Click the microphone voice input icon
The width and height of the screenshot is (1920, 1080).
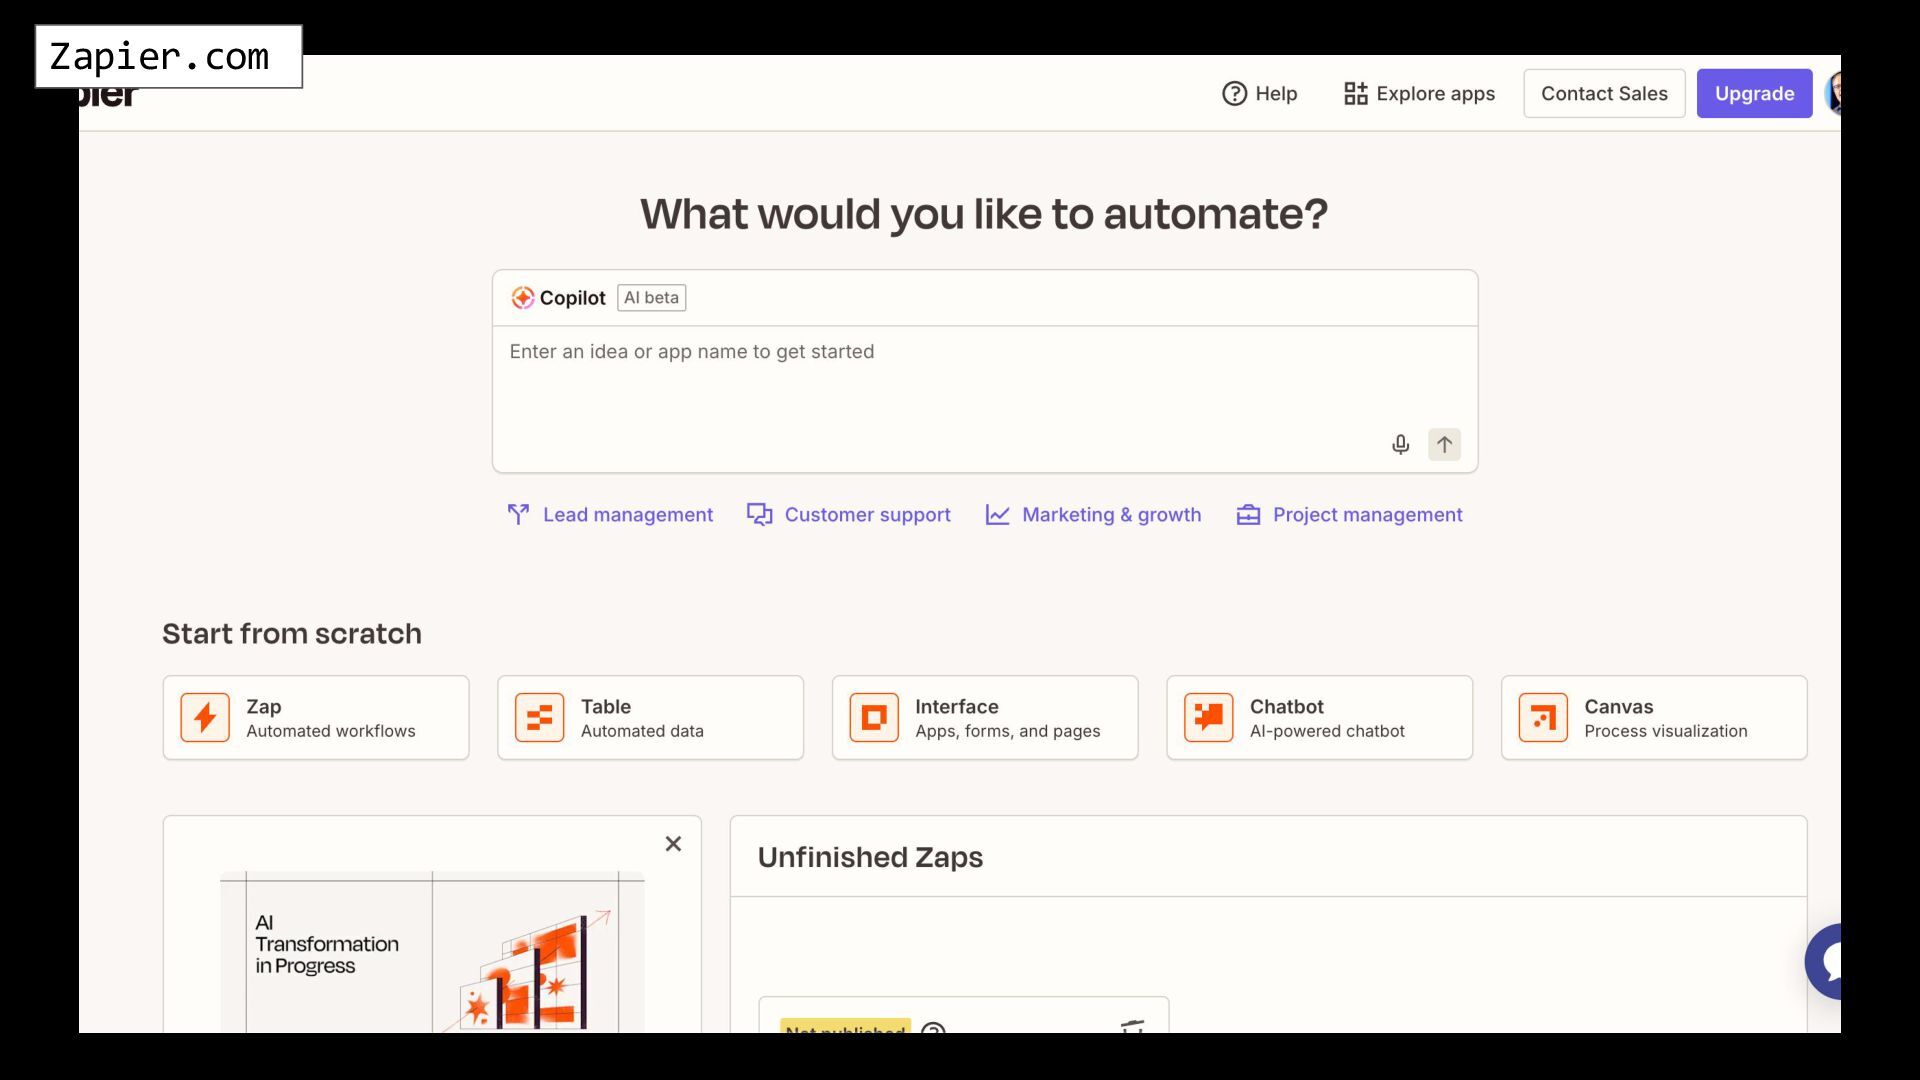(1400, 445)
